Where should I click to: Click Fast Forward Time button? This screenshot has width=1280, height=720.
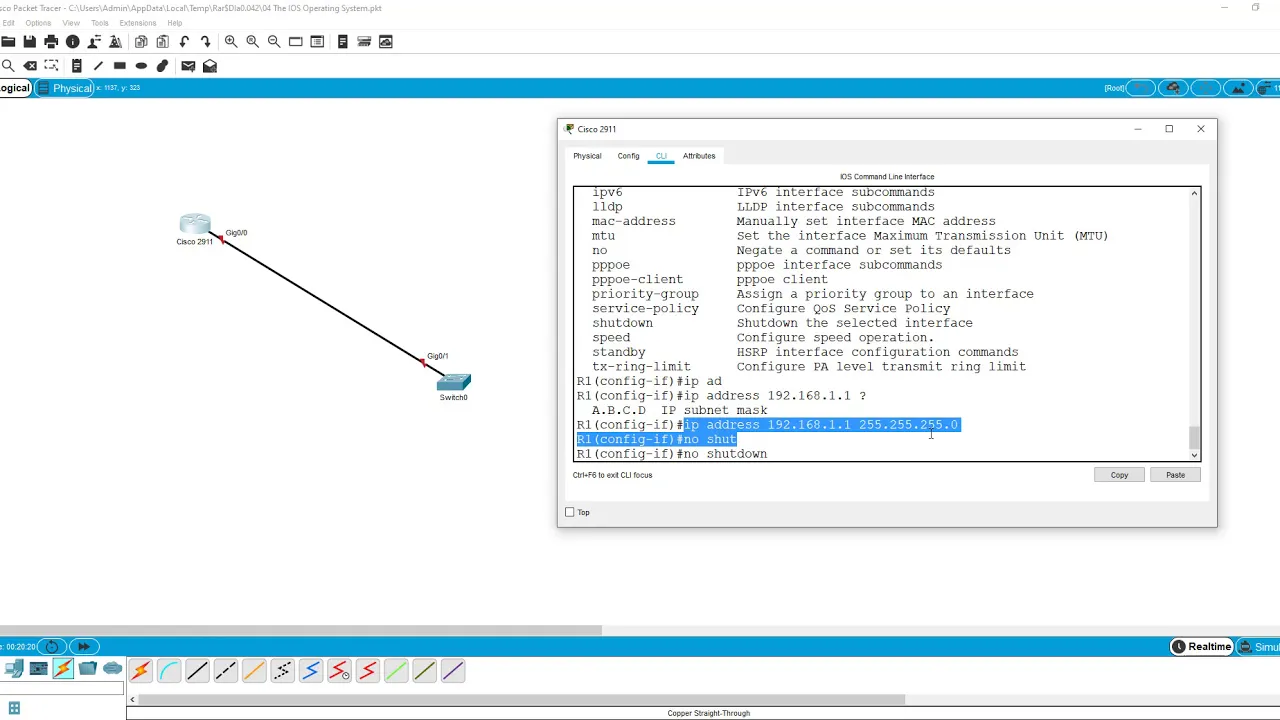tap(85, 647)
